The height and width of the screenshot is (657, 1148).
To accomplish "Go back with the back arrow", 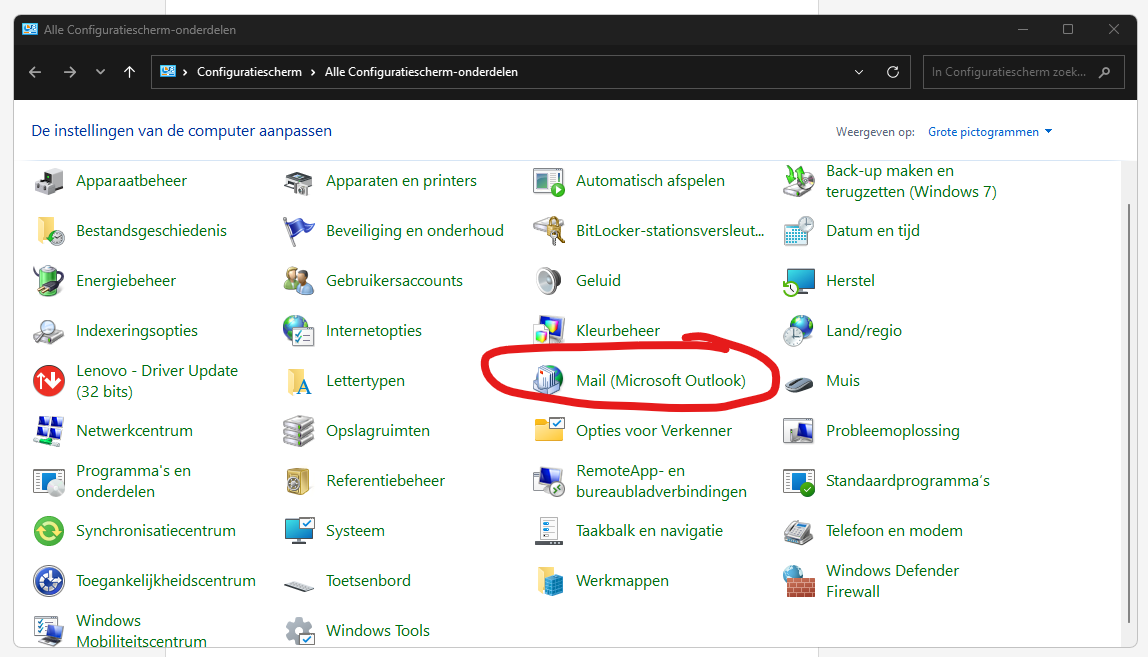I will [x=35, y=72].
